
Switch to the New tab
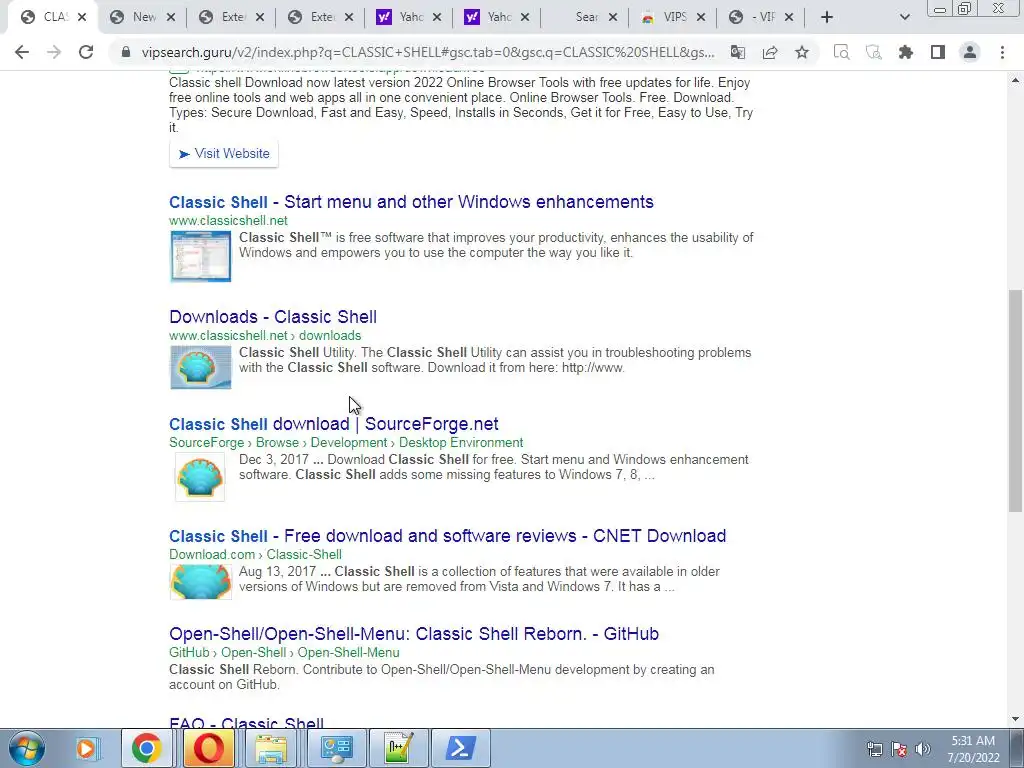click(143, 17)
